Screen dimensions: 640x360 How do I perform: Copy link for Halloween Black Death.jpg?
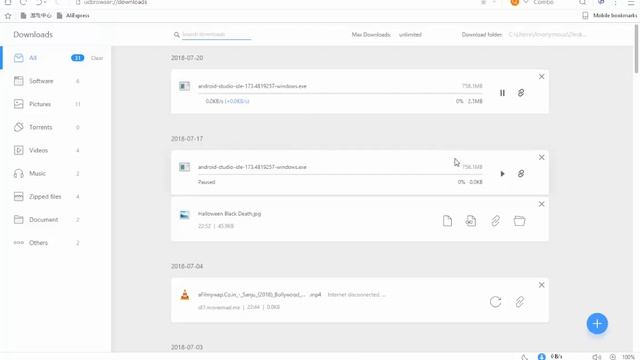(495, 221)
